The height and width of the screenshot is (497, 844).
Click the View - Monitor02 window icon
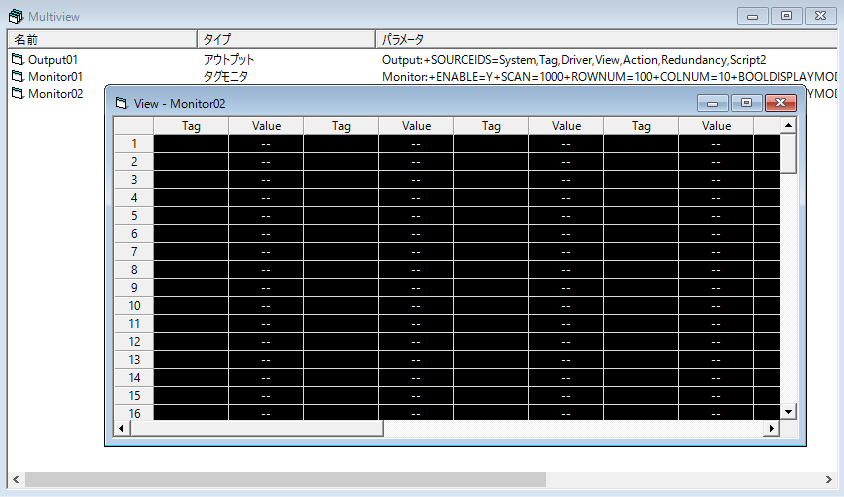pyautogui.click(x=121, y=103)
